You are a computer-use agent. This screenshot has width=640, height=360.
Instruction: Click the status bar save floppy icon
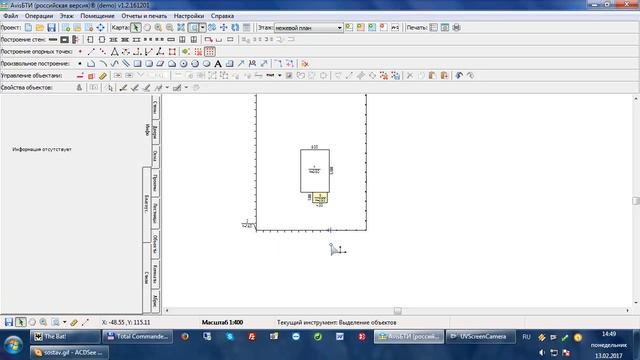click(x=9, y=322)
